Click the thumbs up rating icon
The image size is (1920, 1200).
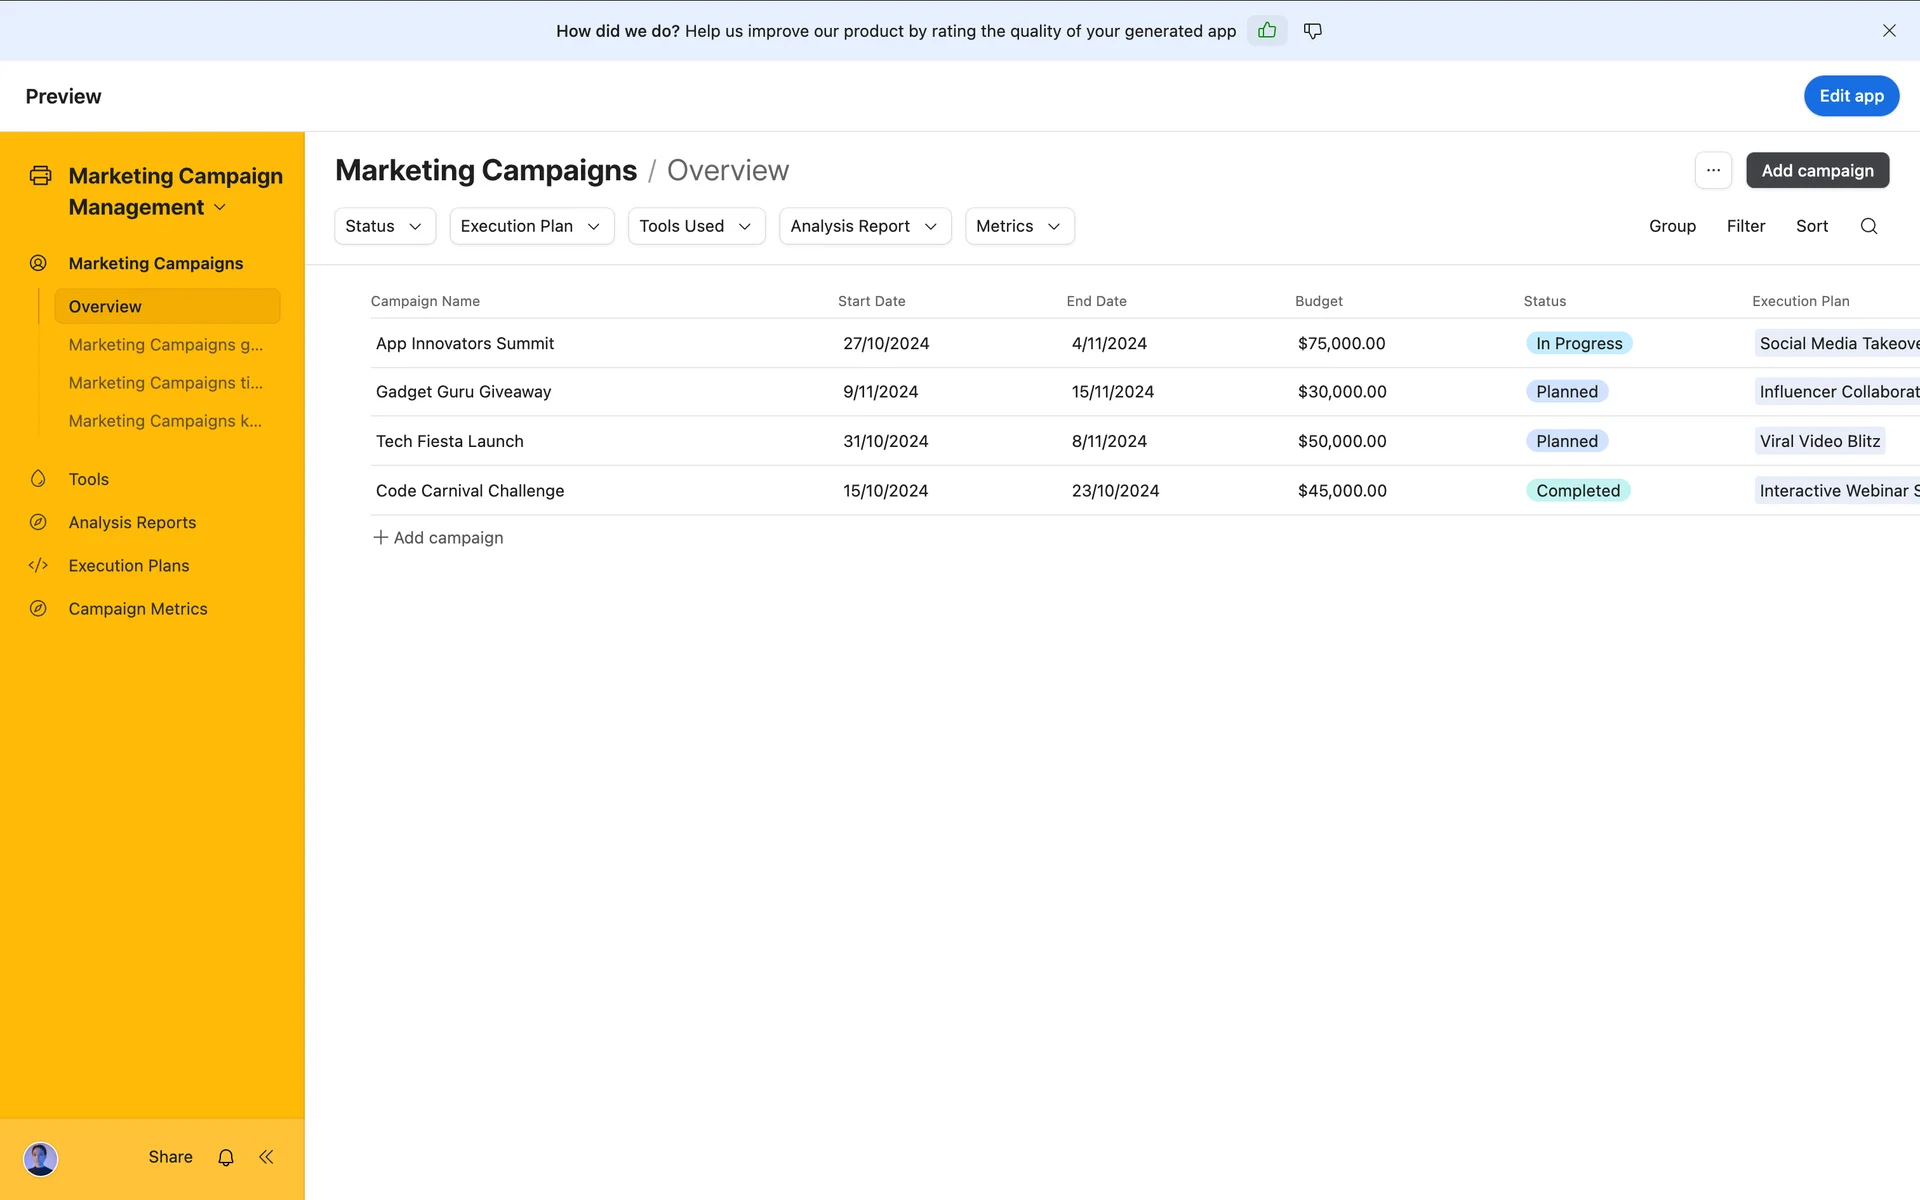(x=1267, y=31)
